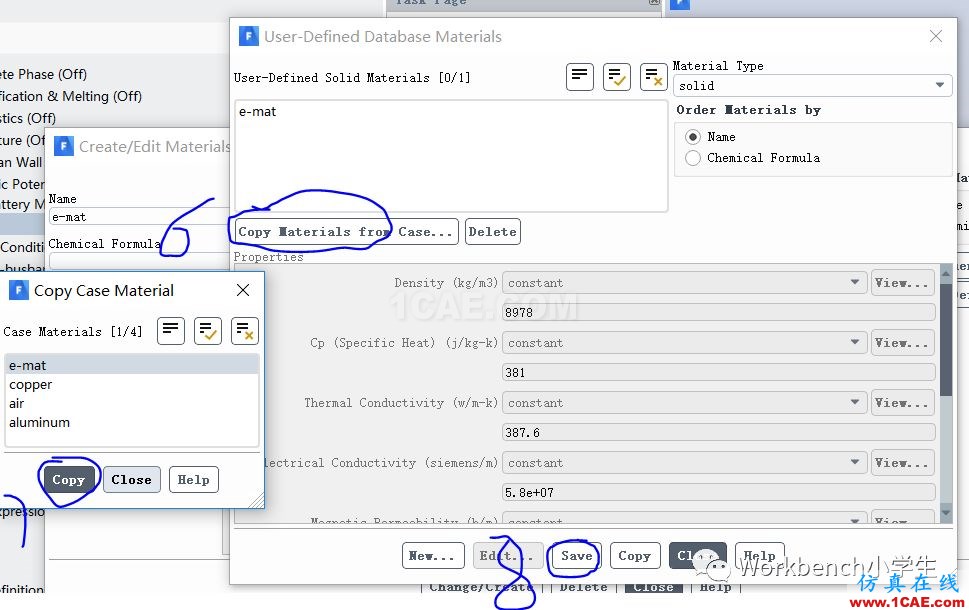Image resolution: width=969 pixels, height=610 pixels.
Task: Select air in Case Materials list
Action: coord(132,404)
